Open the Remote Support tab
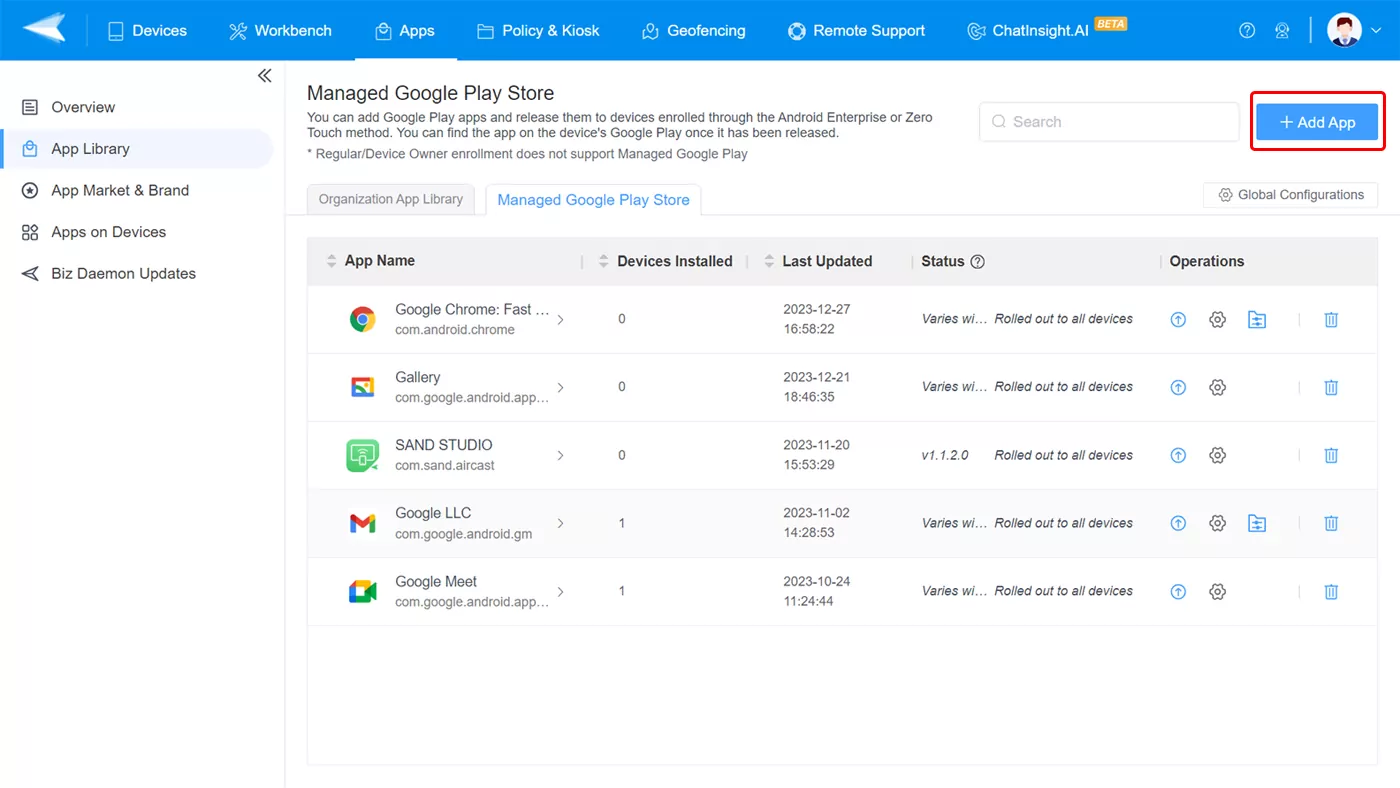Viewport: 1400px width, 788px height. click(856, 30)
